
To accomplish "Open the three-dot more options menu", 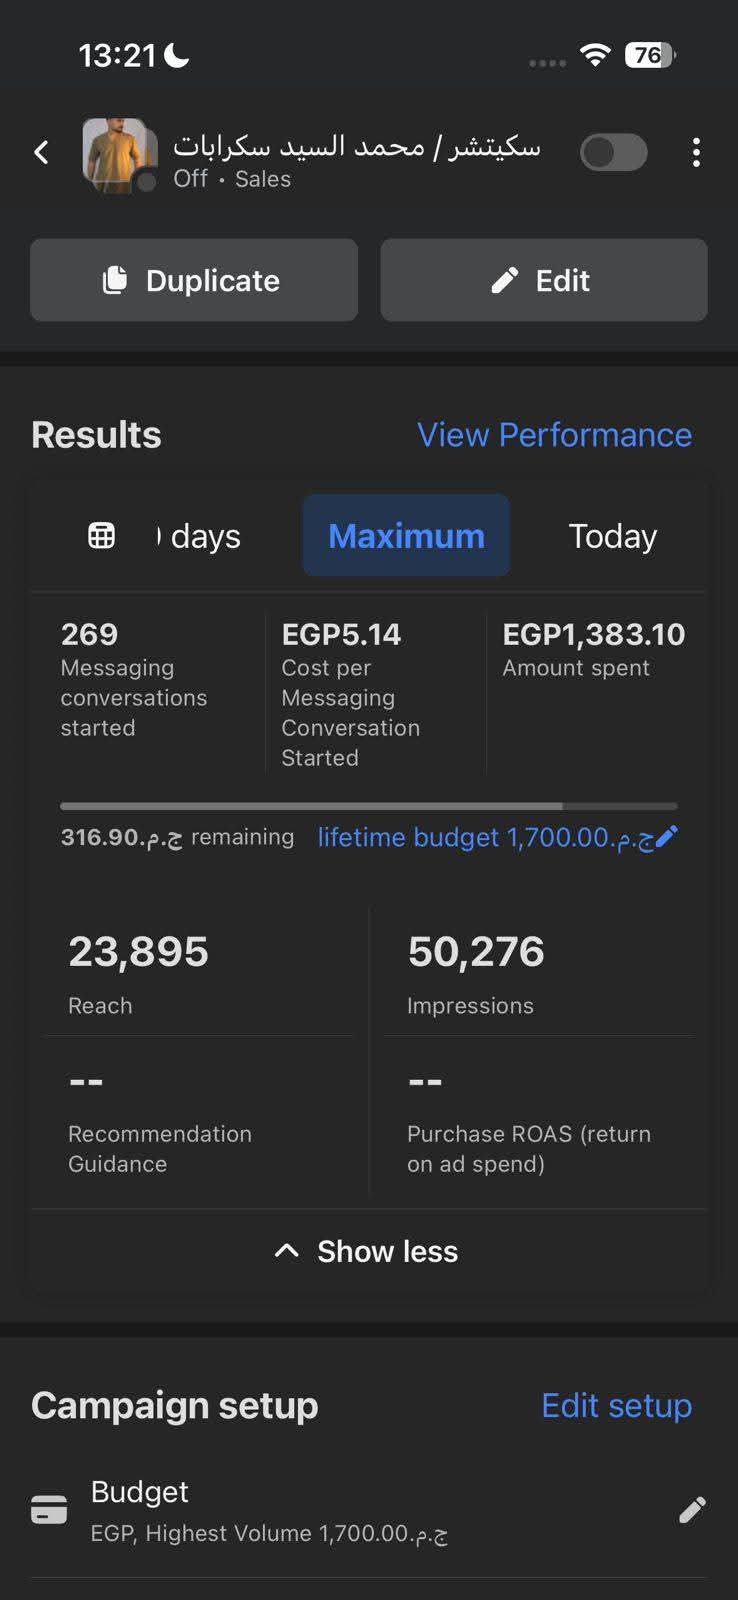I will [696, 152].
